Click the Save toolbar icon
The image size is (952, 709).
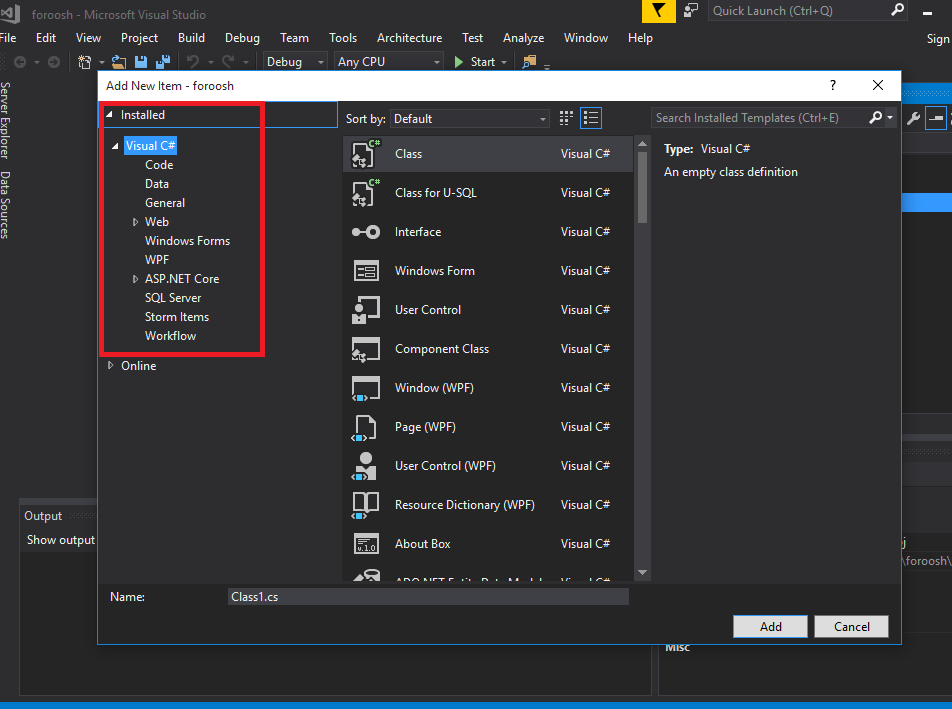(x=141, y=62)
